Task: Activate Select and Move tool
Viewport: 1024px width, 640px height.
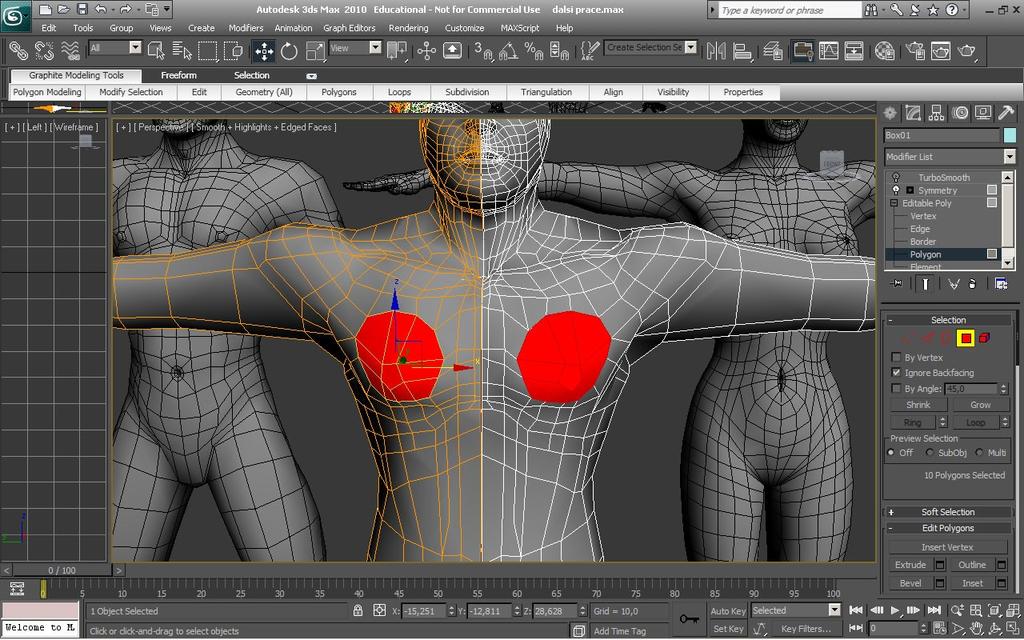Action: point(264,51)
